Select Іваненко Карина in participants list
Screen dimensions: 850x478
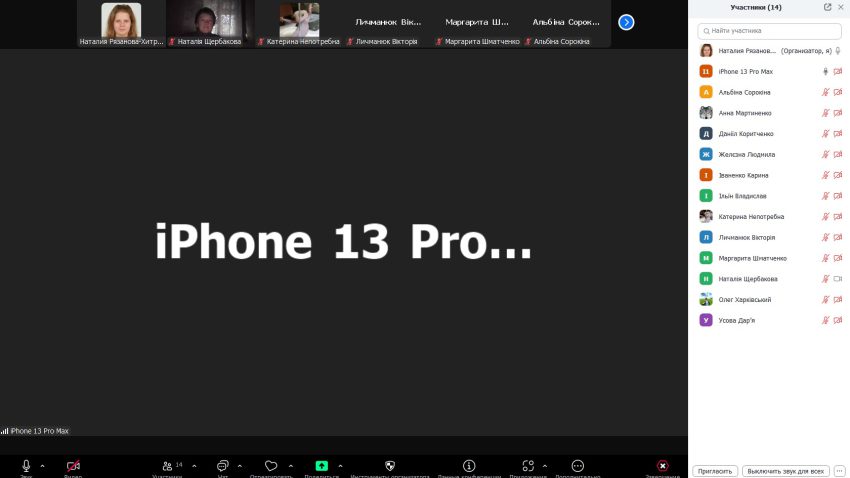[769, 175]
